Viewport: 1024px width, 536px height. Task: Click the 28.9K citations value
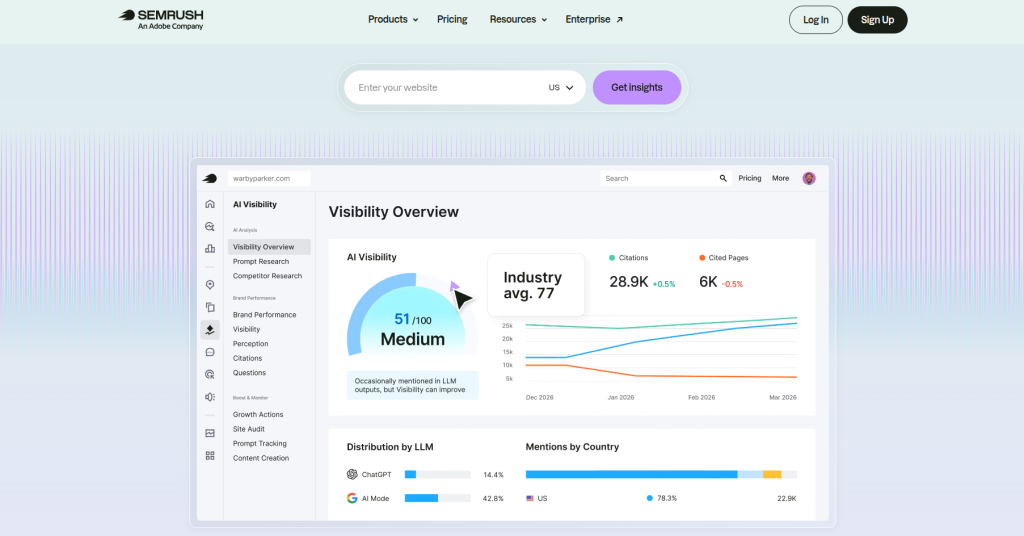[628, 282]
